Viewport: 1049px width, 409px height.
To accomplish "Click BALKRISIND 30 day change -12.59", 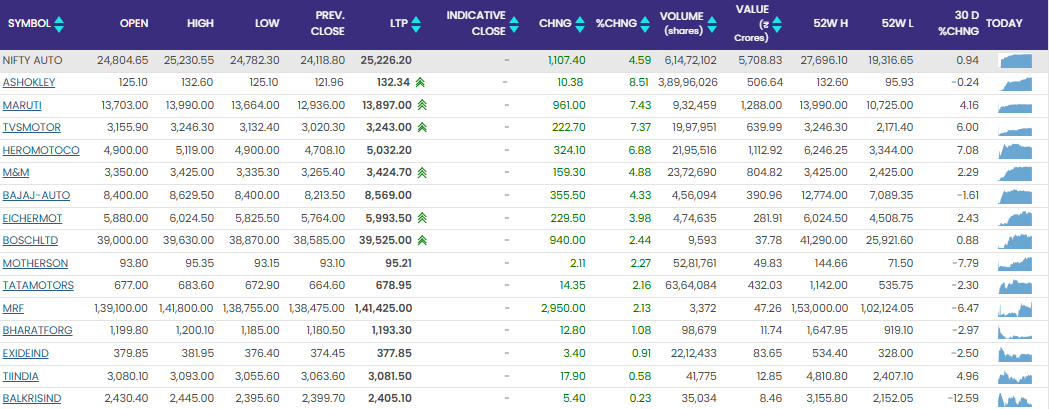I will (965, 399).
